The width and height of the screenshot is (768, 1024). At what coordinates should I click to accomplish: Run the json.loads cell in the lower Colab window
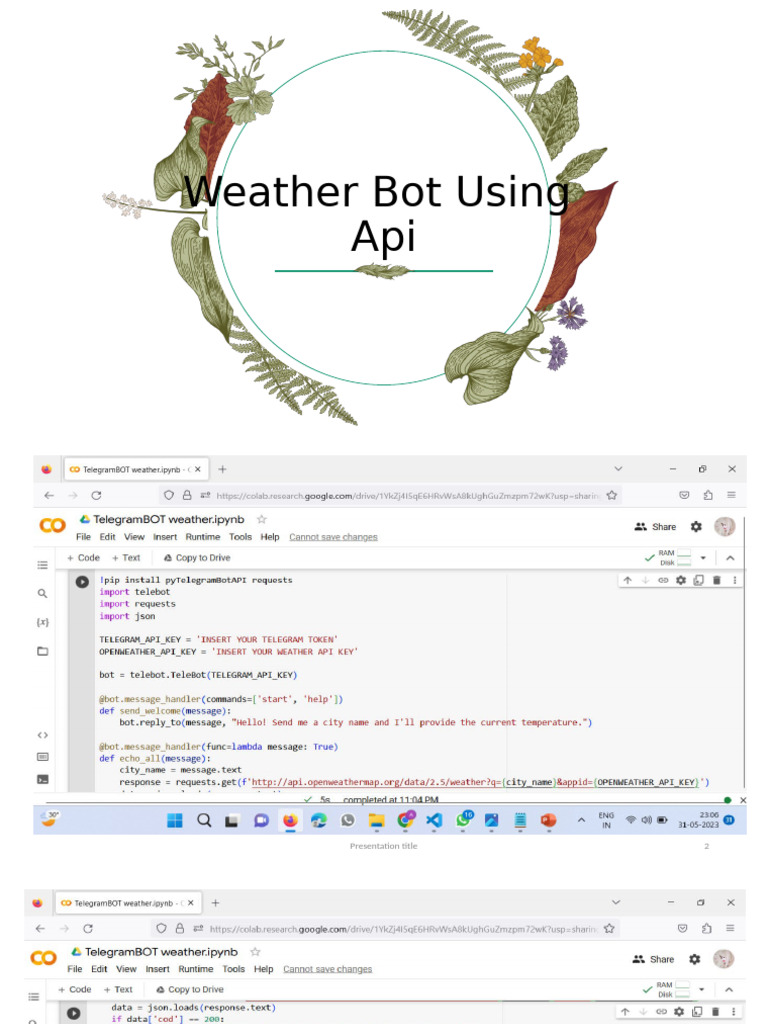(74, 1013)
